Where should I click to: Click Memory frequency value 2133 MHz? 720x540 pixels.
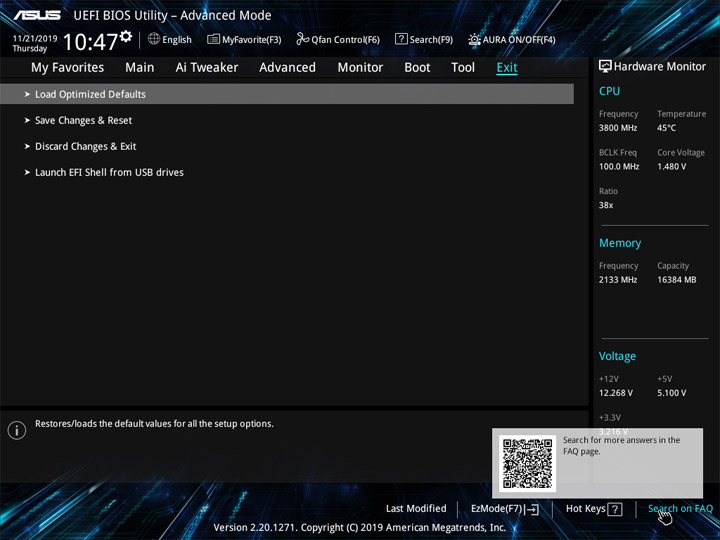click(x=618, y=280)
